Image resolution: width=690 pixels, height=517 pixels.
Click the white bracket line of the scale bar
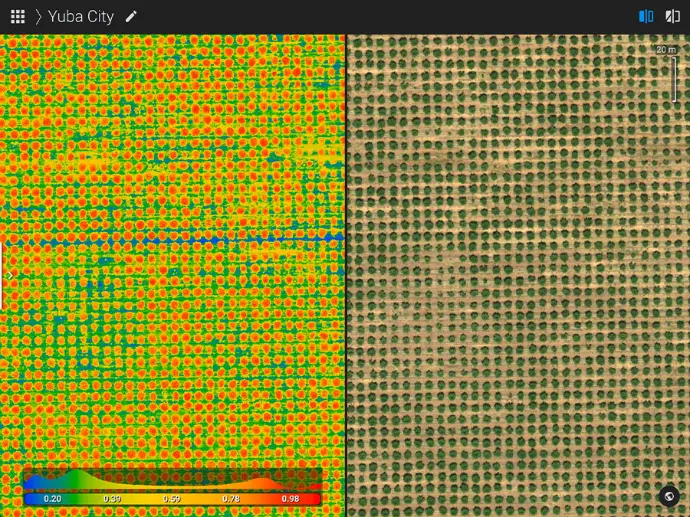(675, 79)
